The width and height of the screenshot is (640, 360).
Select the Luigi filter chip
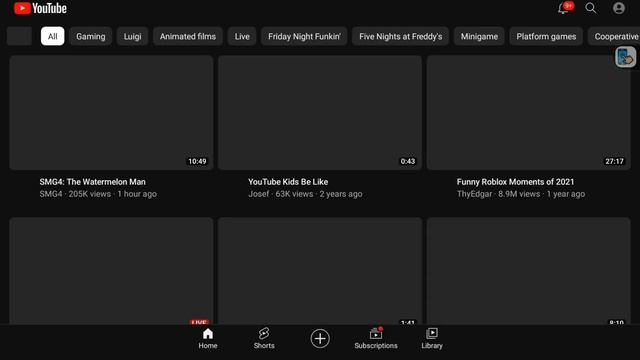click(x=132, y=36)
